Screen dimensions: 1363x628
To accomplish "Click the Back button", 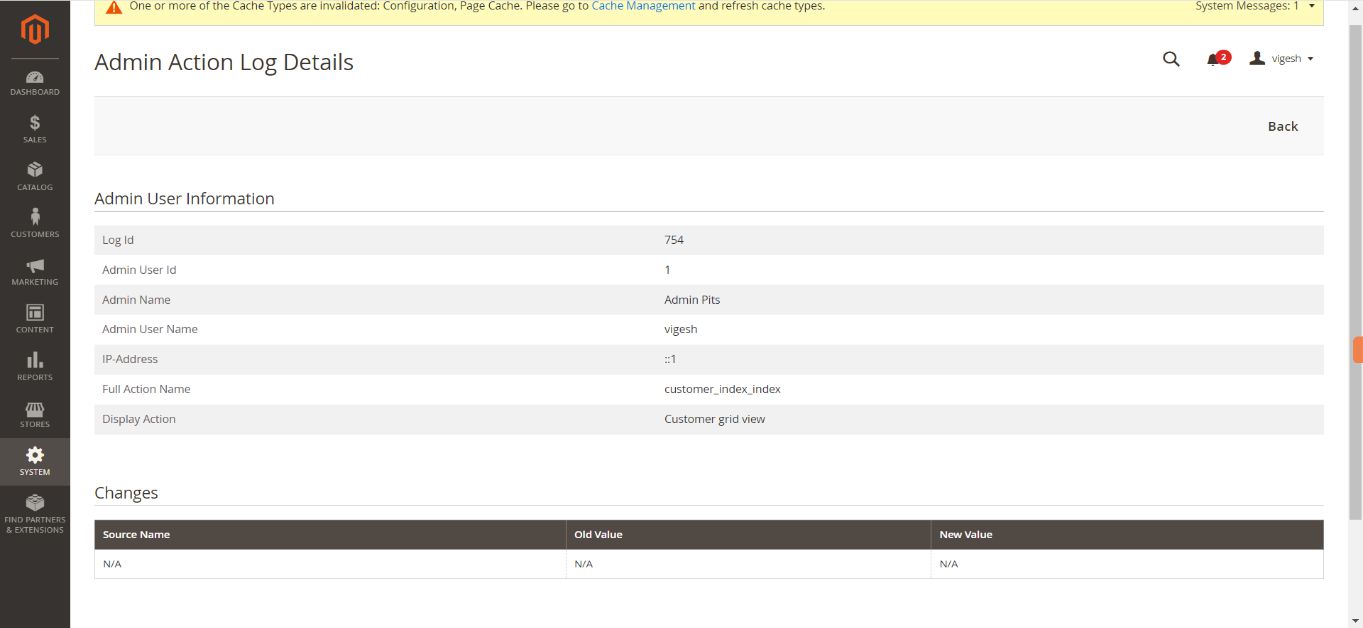I will (x=1282, y=126).
